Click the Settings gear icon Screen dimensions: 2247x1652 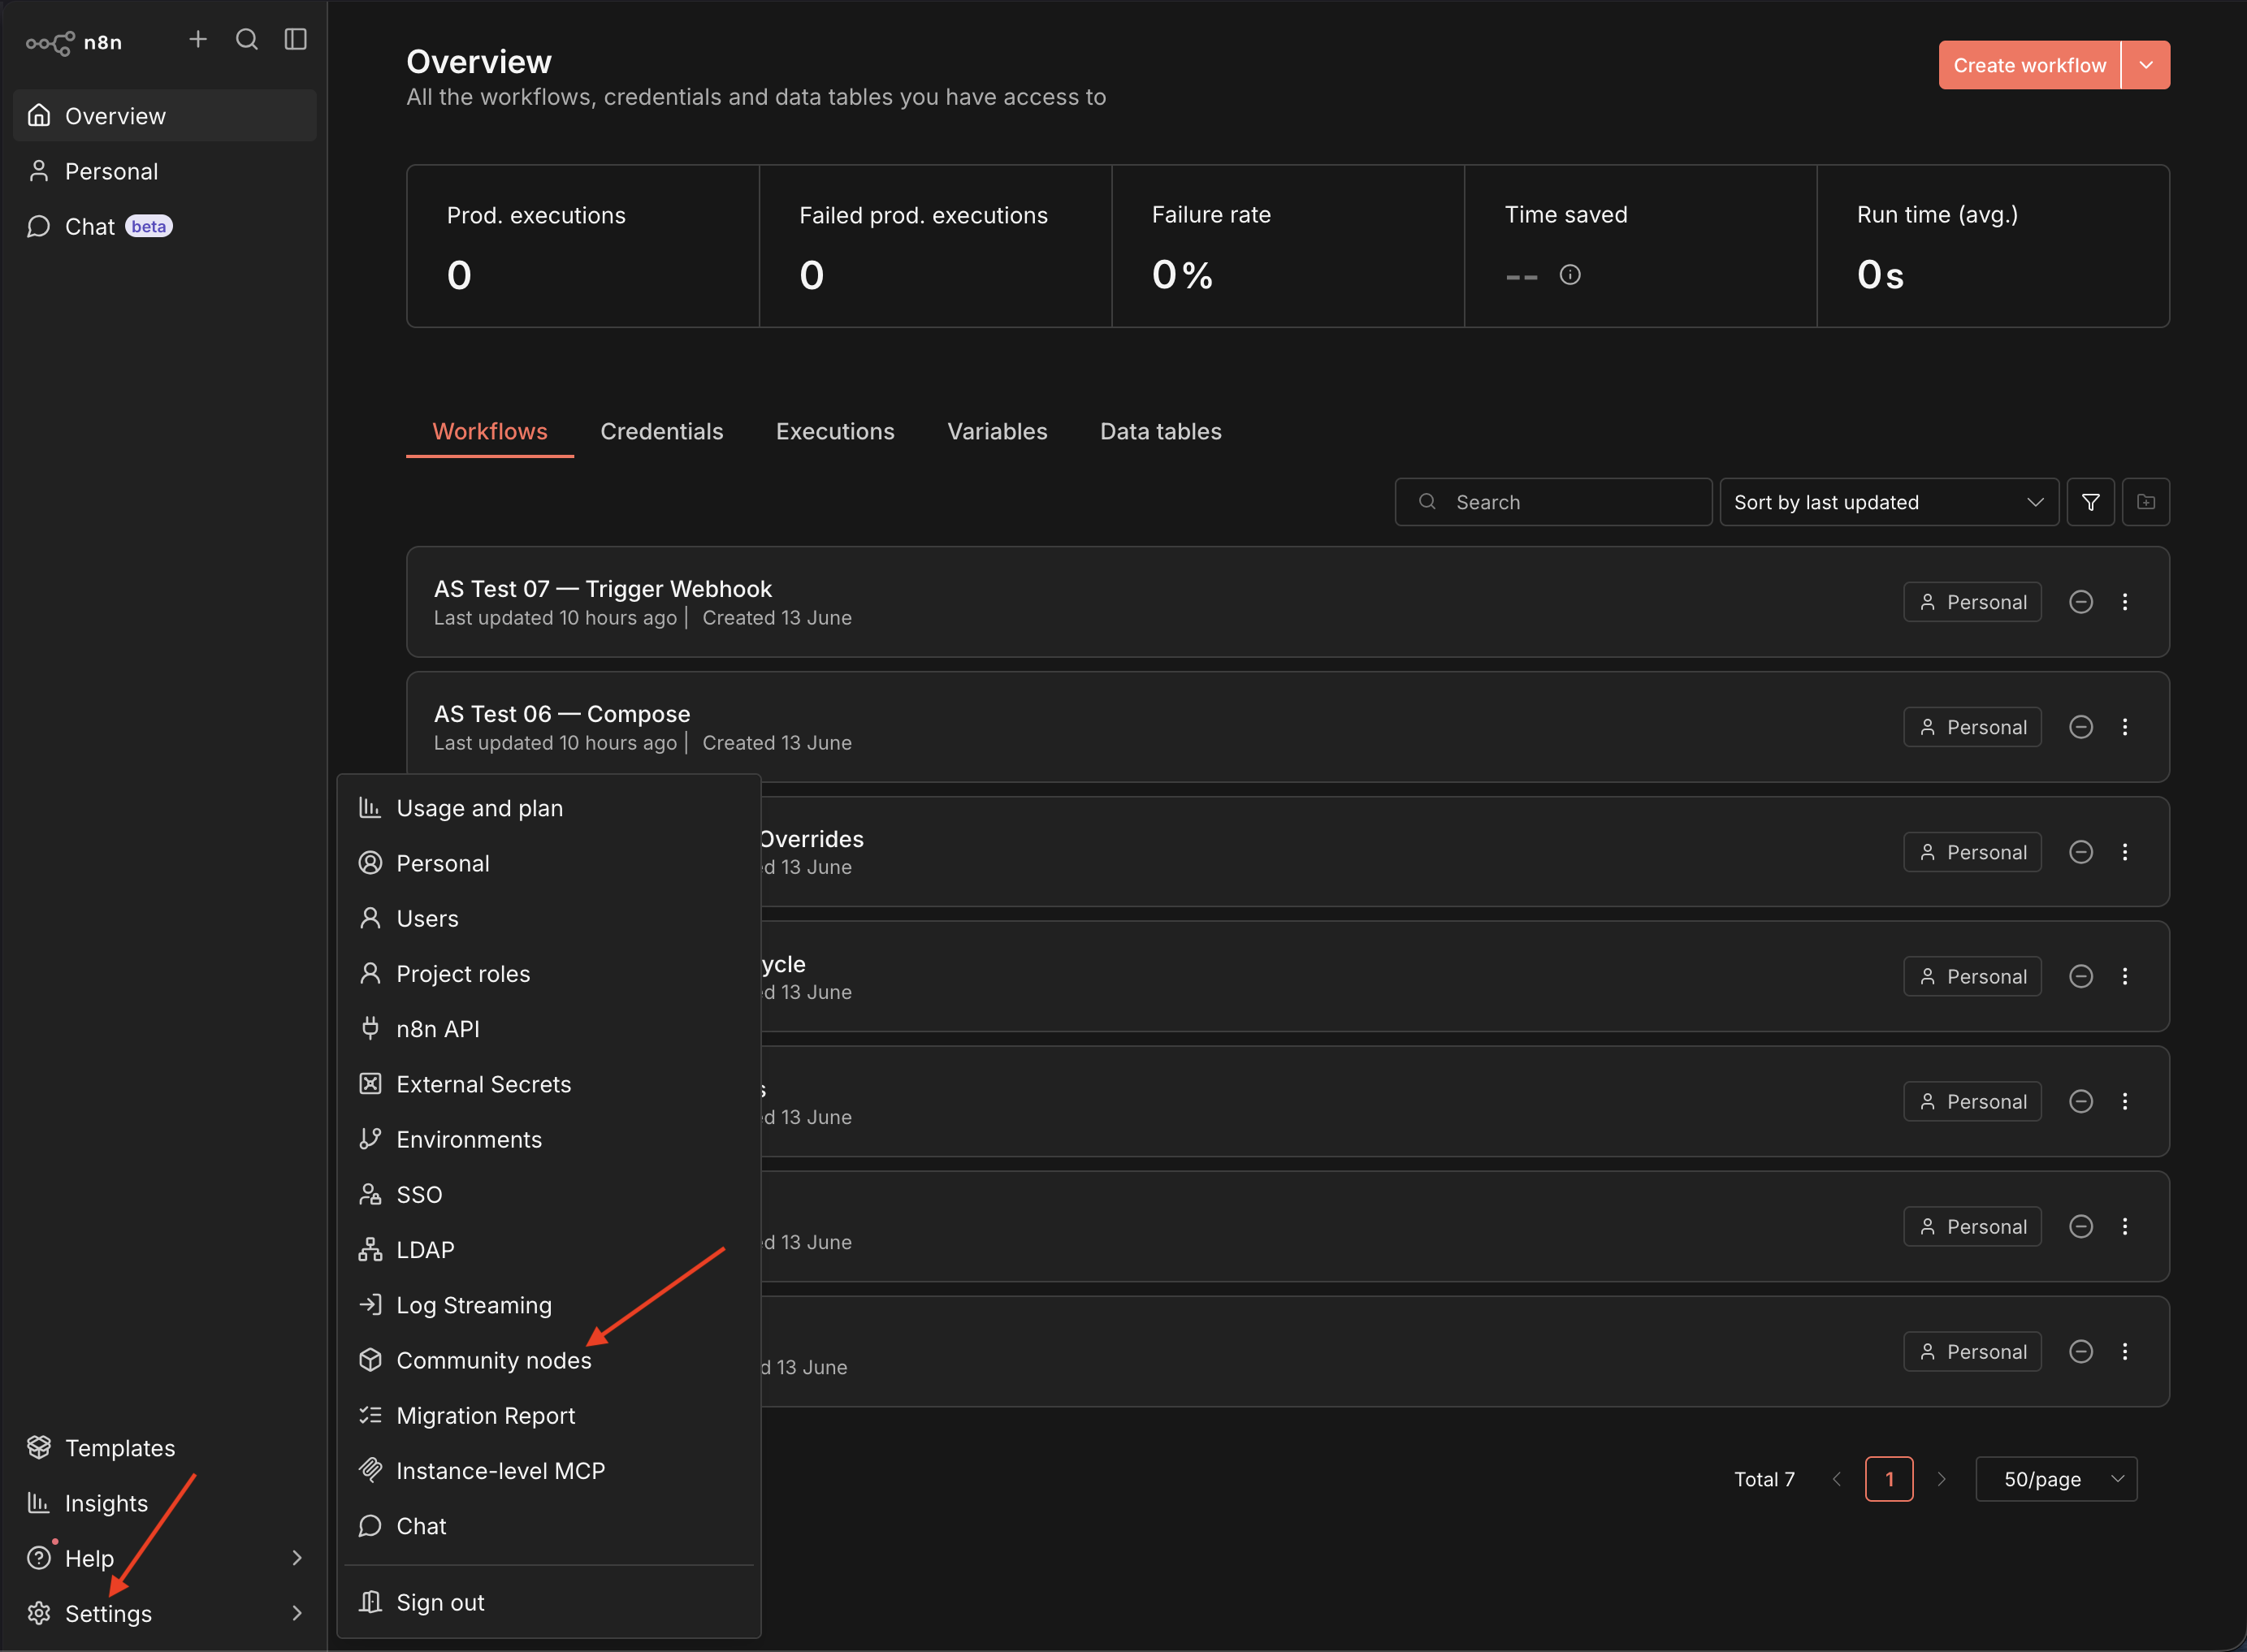(x=39, y=1612)
